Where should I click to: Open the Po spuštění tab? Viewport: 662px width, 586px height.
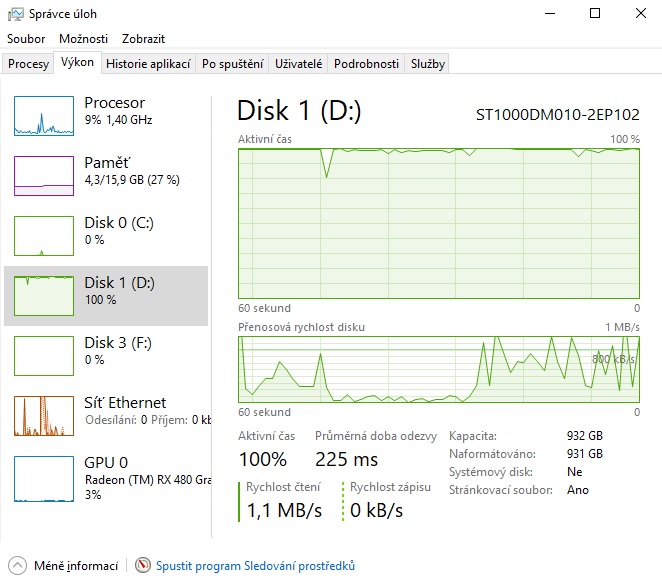click(232, 64)
